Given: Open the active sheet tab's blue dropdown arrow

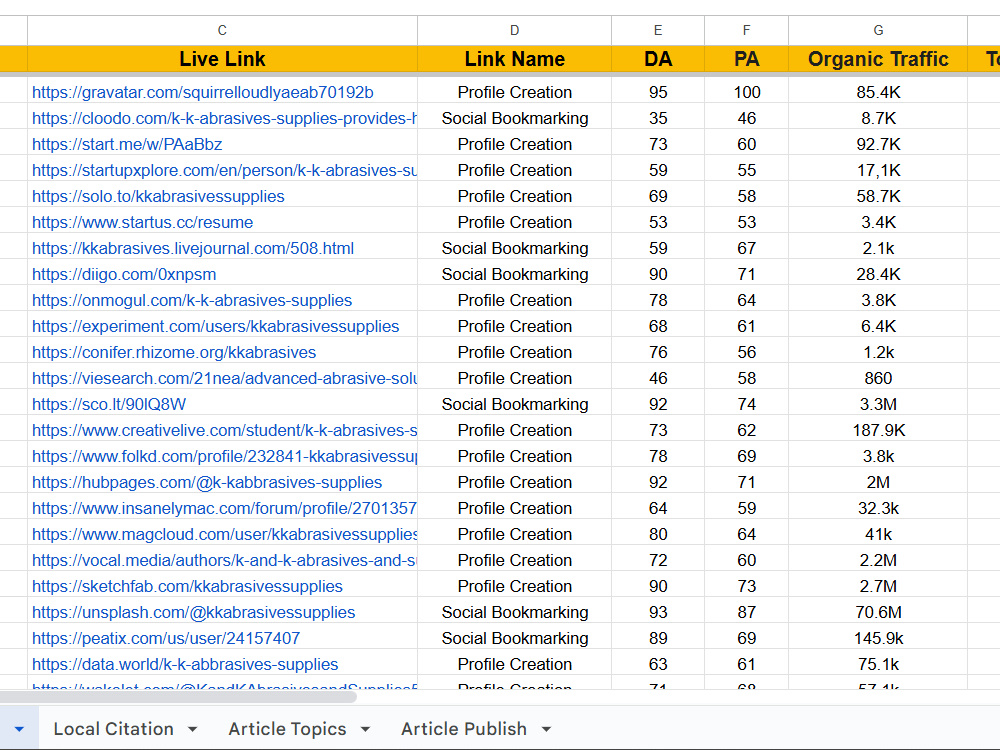Looking at the screenshot, I should (19, 729).
